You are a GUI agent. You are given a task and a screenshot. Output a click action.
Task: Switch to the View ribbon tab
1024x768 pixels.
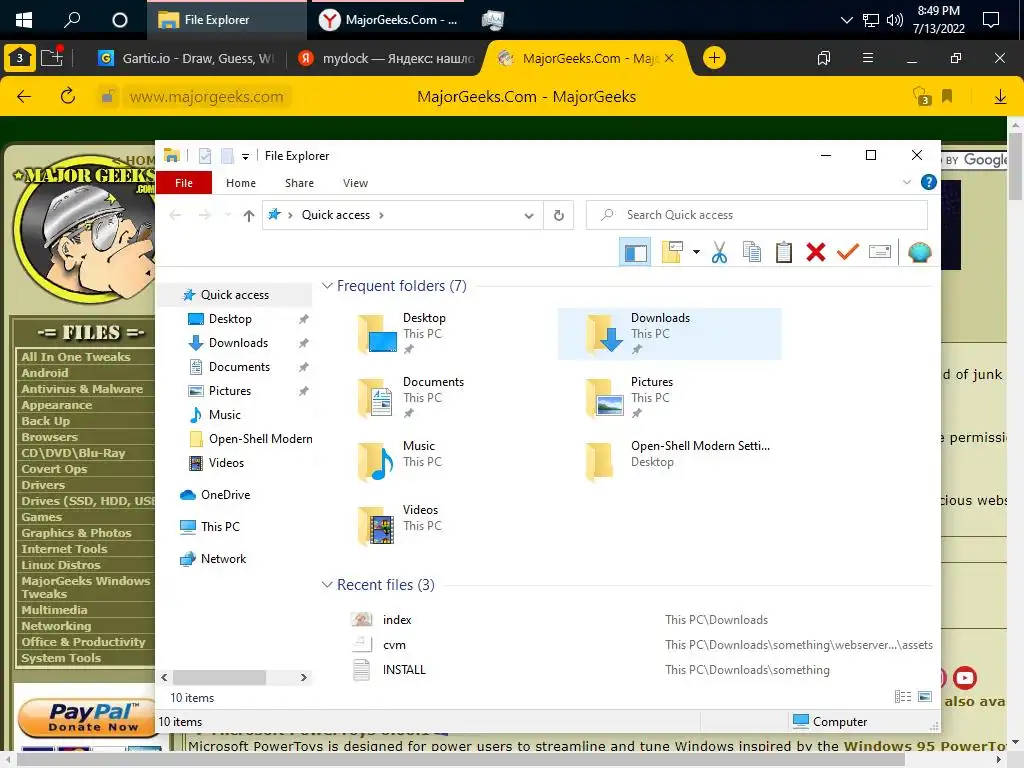355,183
